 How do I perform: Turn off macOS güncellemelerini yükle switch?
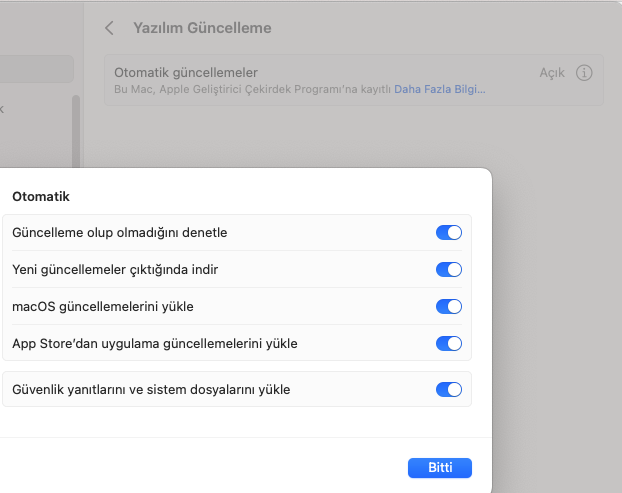[x=448, y=307]
